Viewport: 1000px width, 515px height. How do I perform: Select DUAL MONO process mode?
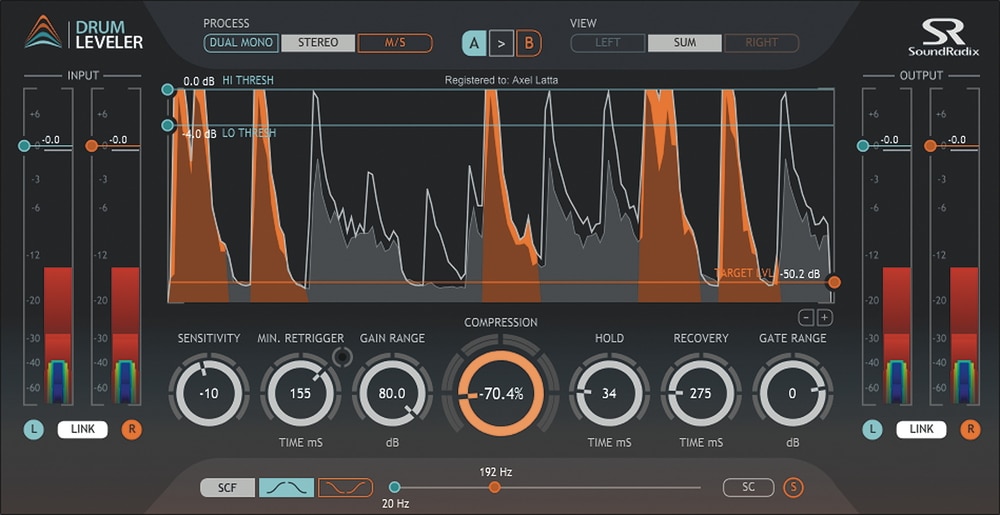241,43
